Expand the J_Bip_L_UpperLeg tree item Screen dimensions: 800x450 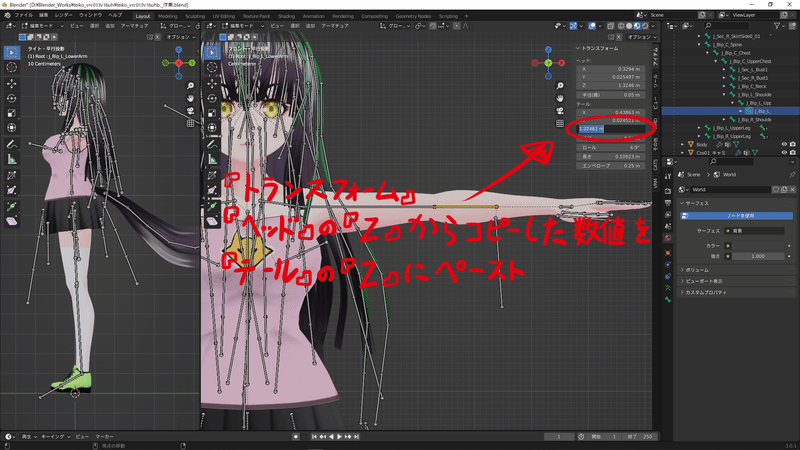tap(699, 128)
